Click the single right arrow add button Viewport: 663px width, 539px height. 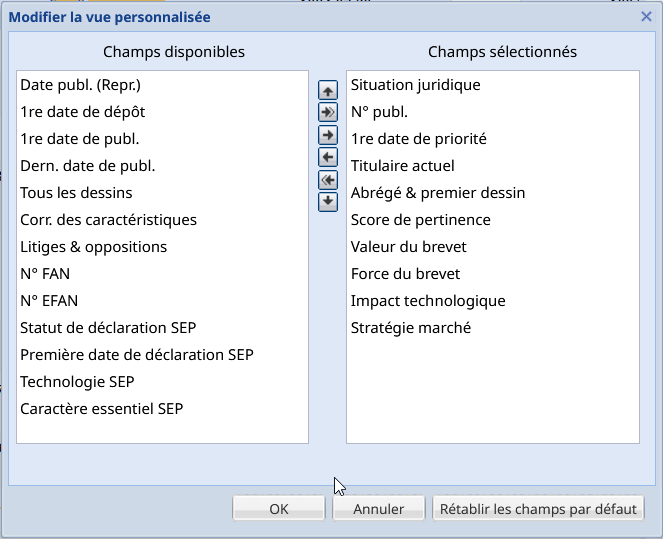(327, 135)
